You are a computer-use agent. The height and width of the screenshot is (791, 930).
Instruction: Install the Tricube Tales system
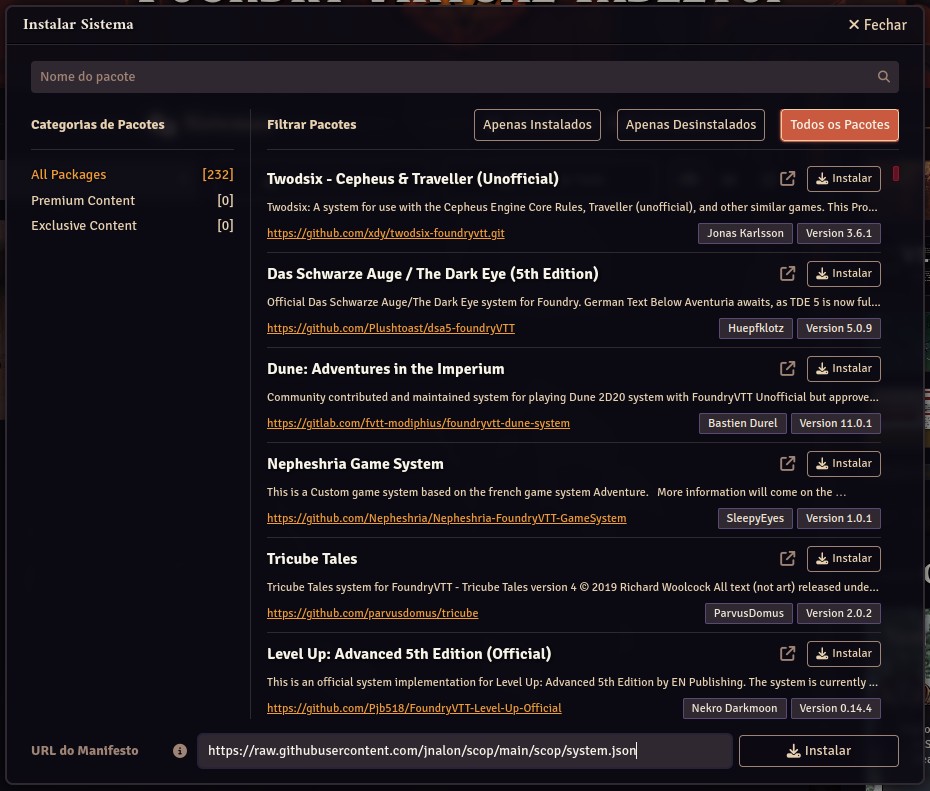coord(843,559)
